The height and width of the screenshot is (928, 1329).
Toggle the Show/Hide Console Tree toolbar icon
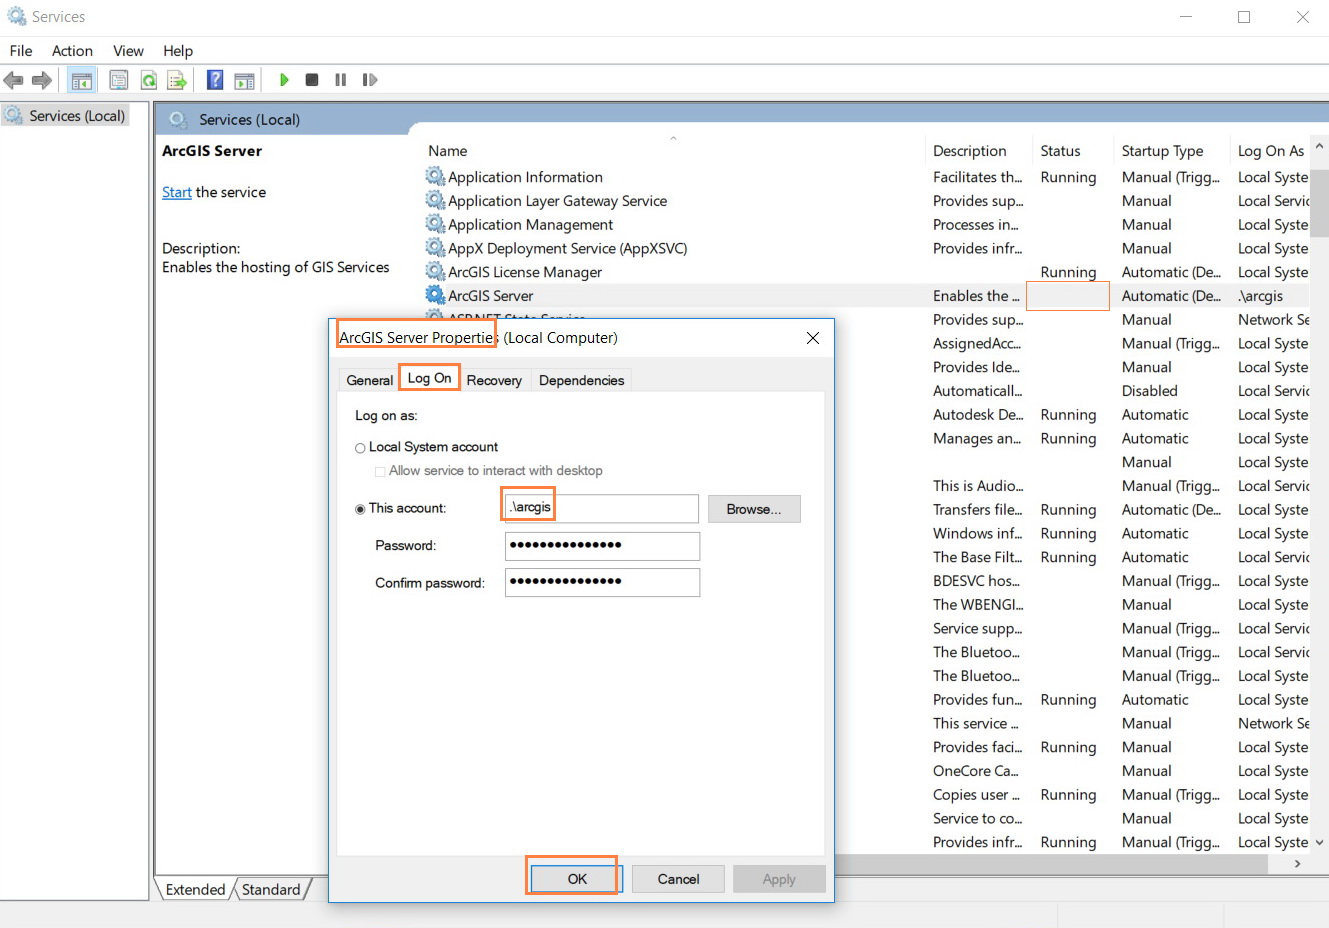(x=82, y=80)
